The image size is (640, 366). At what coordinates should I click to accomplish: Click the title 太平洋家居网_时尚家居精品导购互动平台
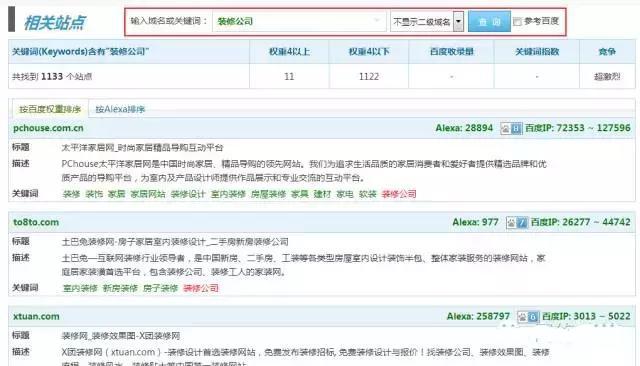[x=142, y=148]
